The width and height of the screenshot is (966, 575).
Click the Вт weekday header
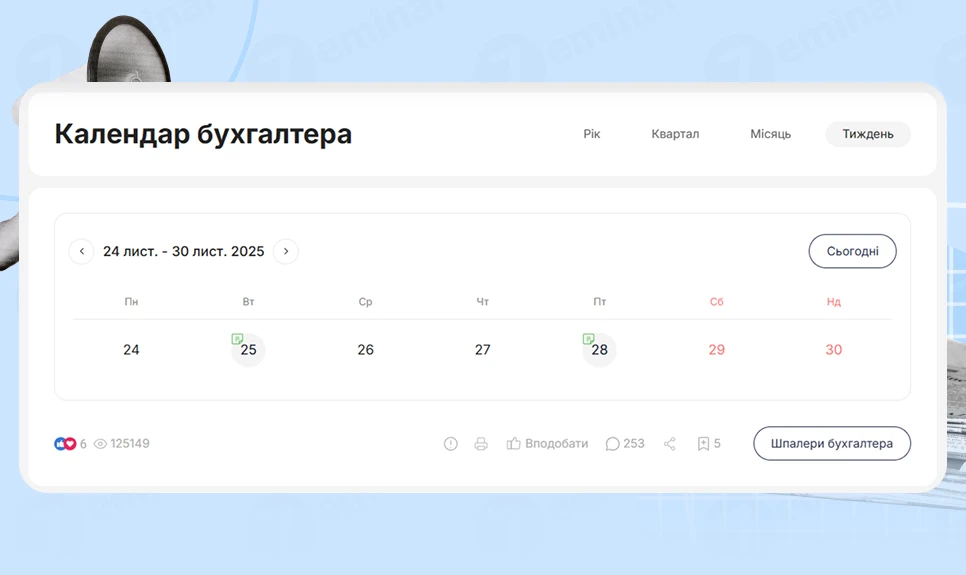point(248,302)
